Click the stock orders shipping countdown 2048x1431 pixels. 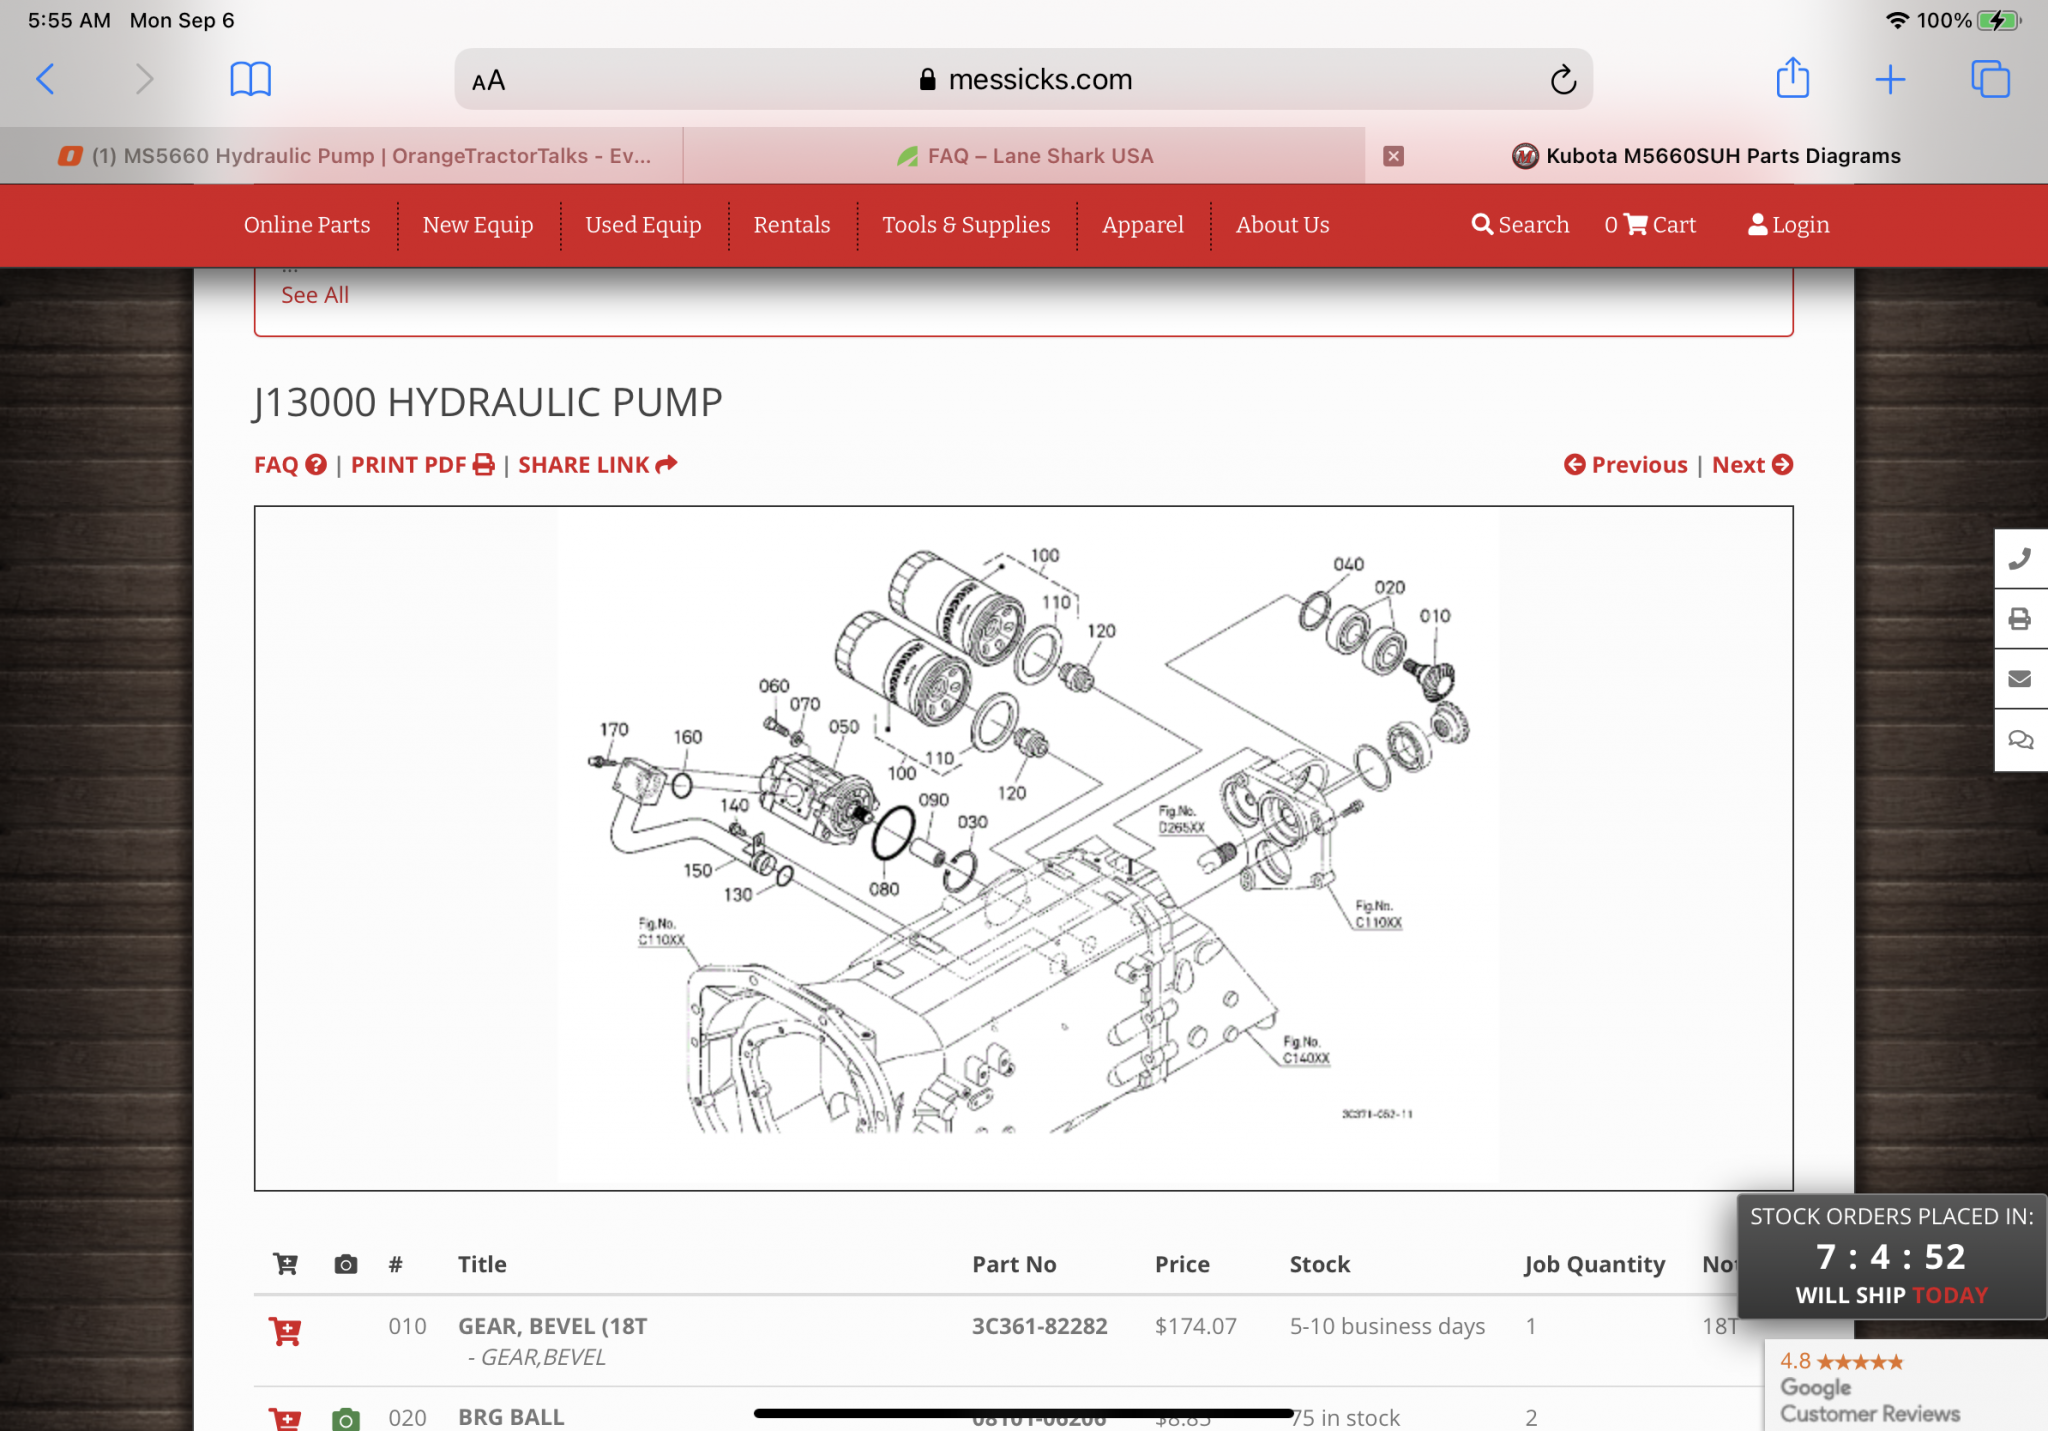click(x=1891, y=1256)
